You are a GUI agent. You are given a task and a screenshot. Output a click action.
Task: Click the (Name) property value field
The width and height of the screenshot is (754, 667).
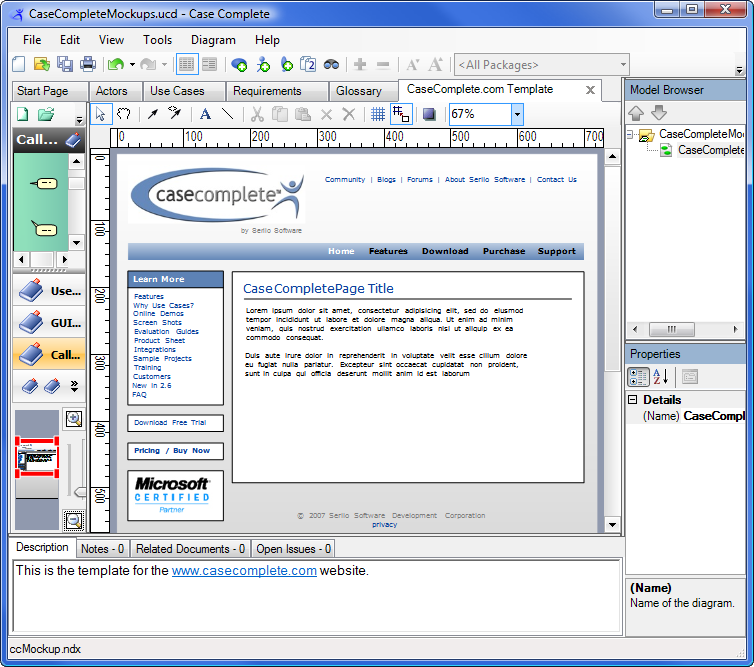click(x=714, y=416)
